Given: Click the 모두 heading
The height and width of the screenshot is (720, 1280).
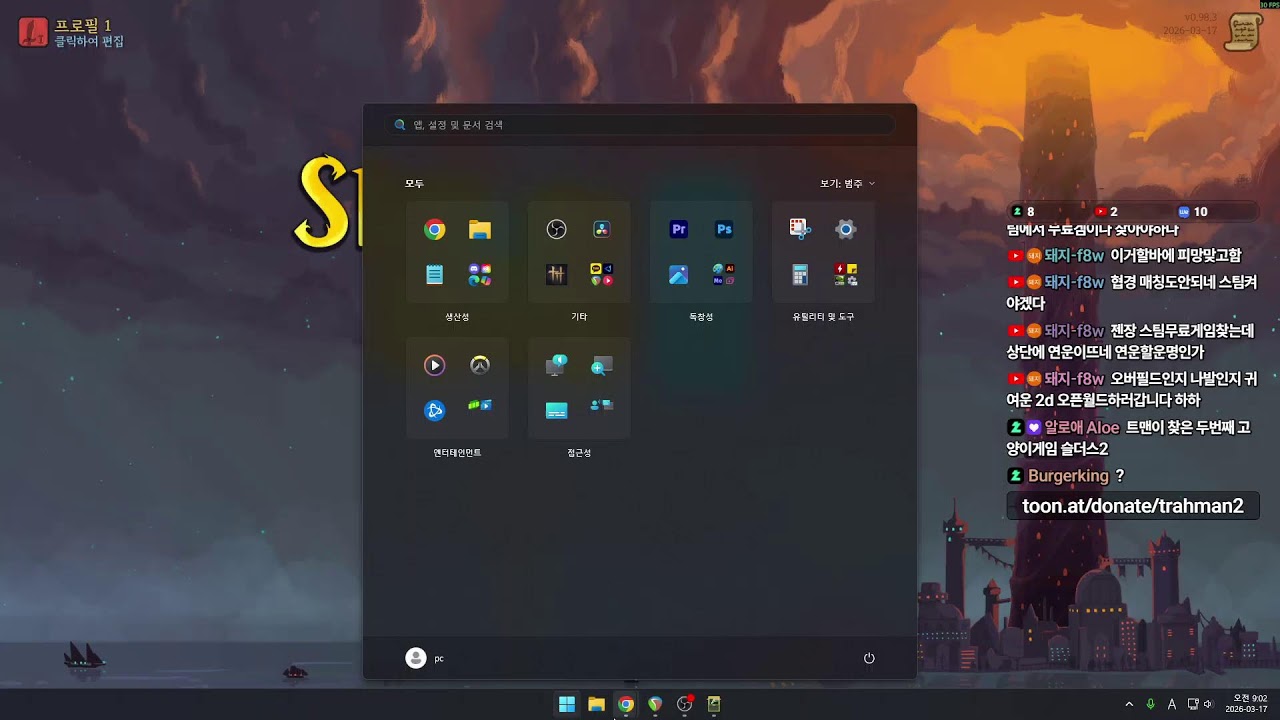Looking at the screenshot, I should (x=414, y=184).
